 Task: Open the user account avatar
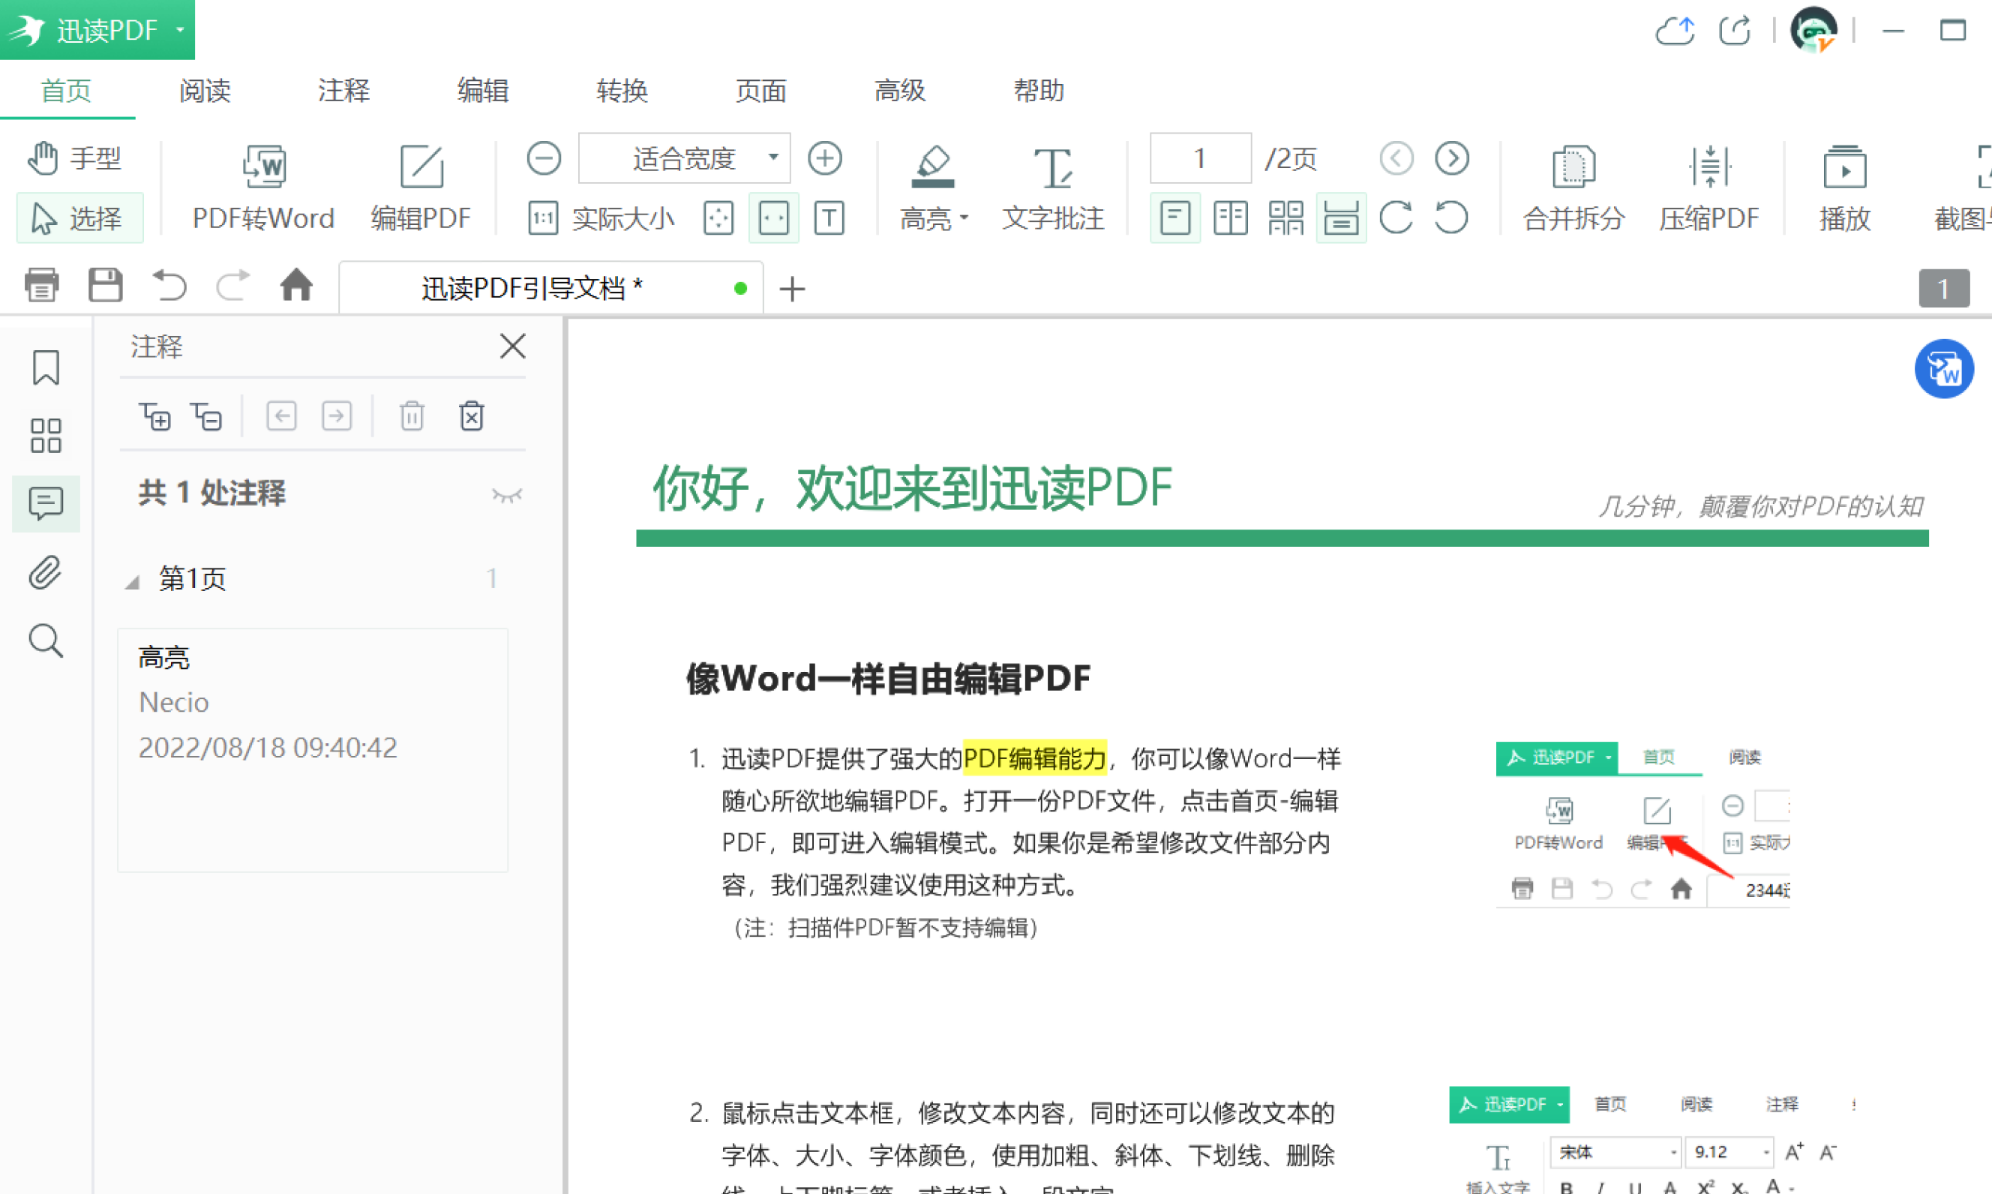[x=1813, y=29]
